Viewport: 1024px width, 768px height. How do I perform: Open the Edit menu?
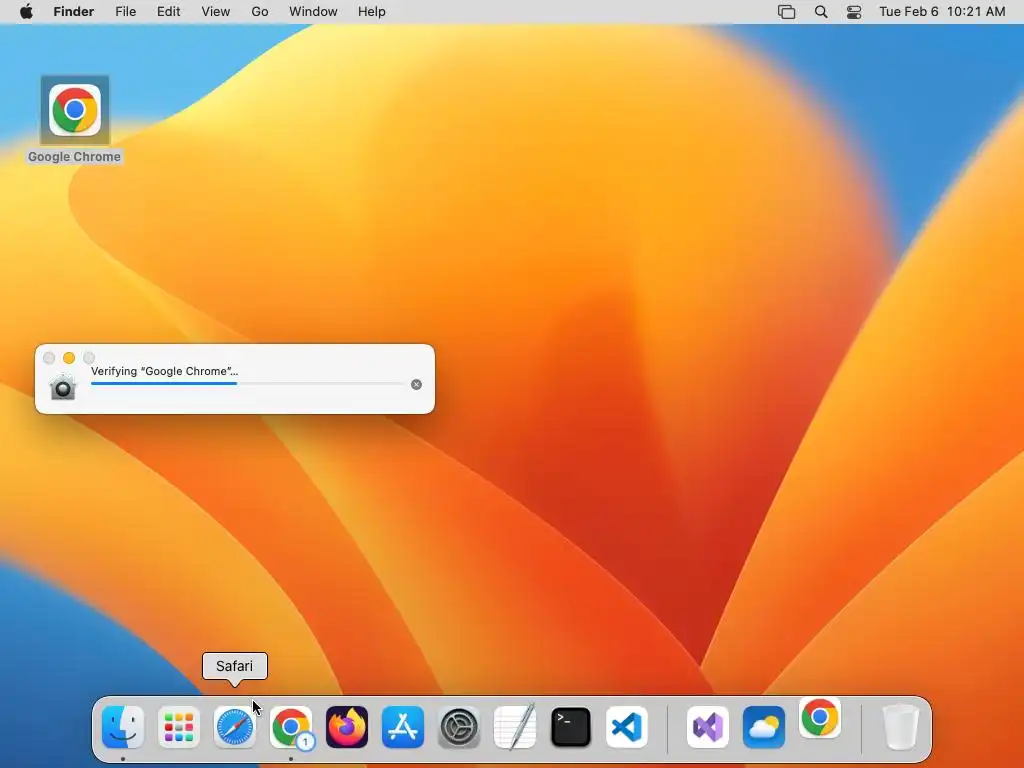168,12
